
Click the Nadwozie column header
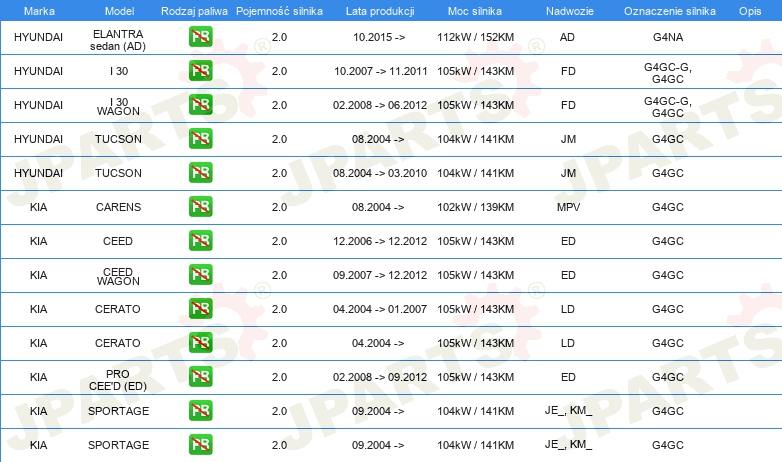(570, 11)
